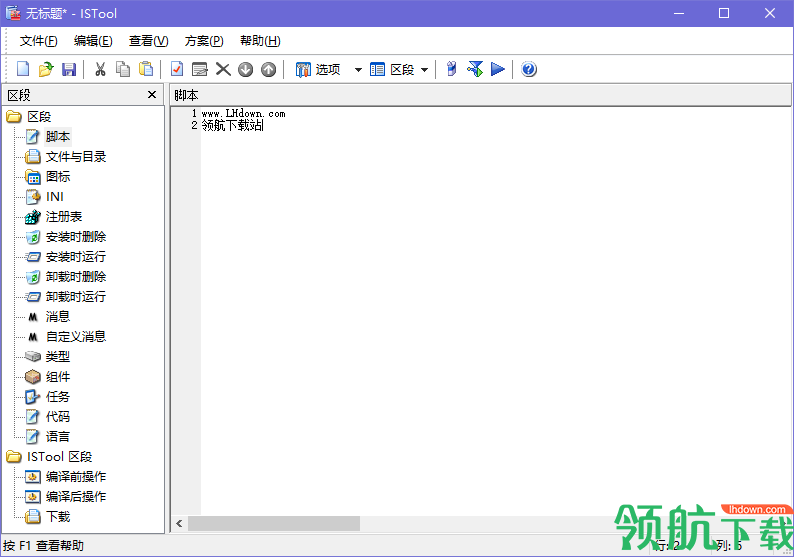The height and width of the screenshot is (557, 794).
Task: Click horizontal scrollbar left arrow
Action: point(179,523)
